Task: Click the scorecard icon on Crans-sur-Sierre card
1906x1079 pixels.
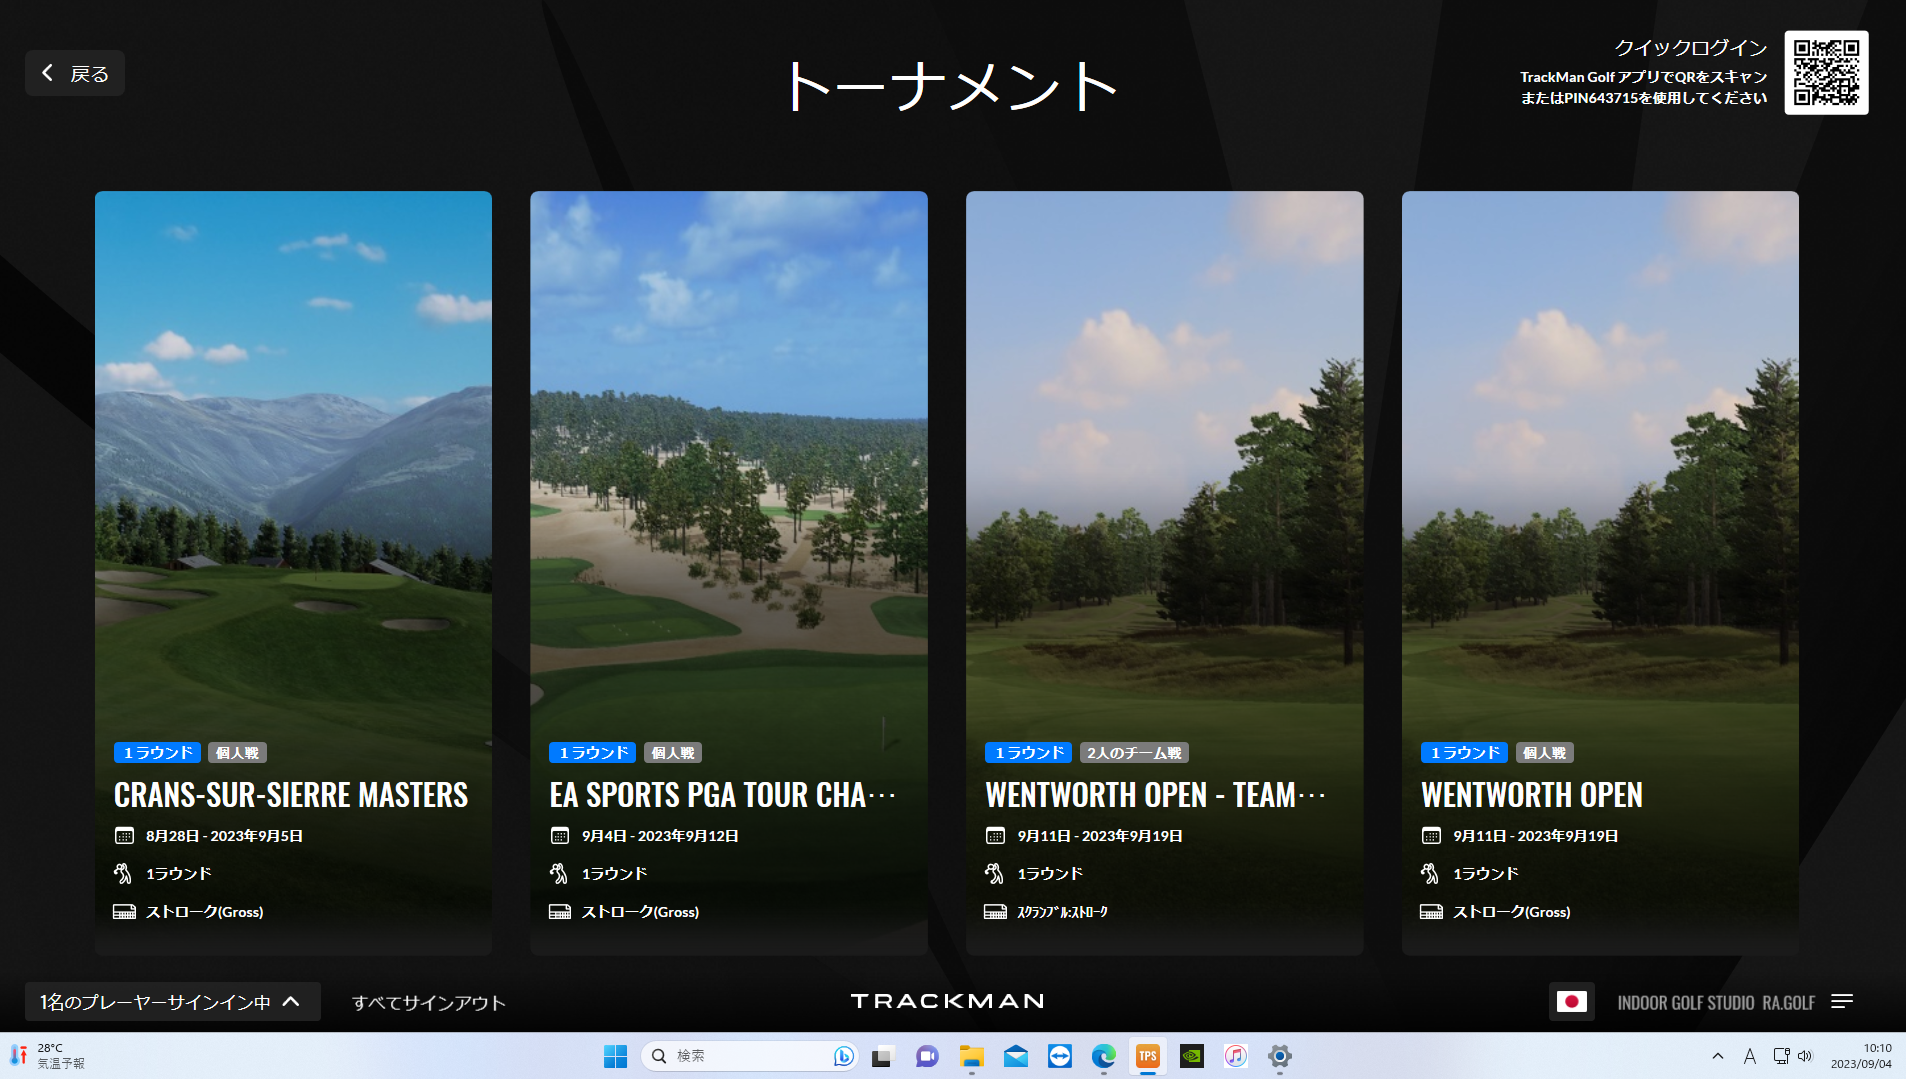Action: (124, 912)
